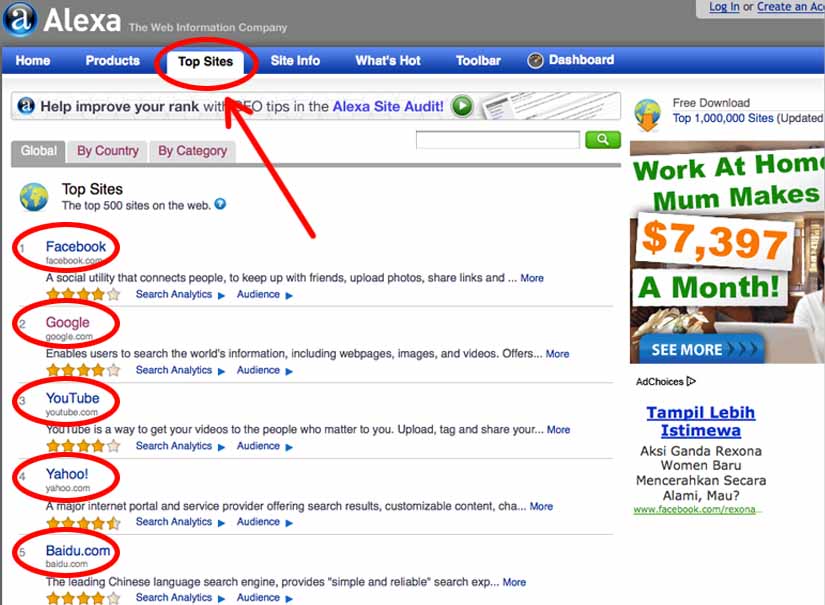
Task: Click the Dashboard gauge icon
Action: pyautogui.click(x=535, y=61)
